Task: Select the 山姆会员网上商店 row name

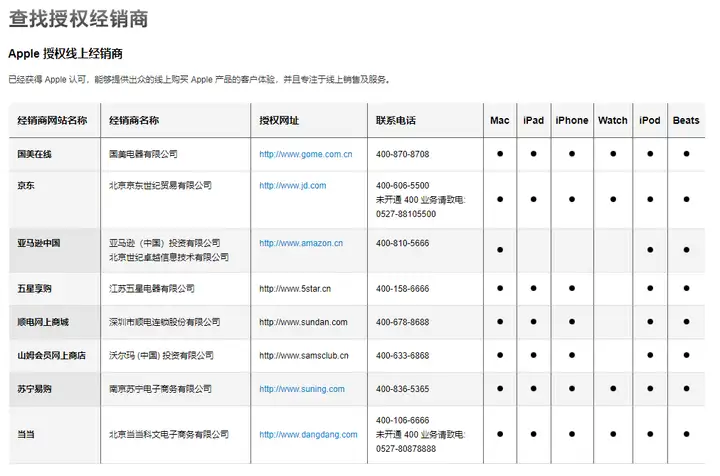Action: point(51,355)
